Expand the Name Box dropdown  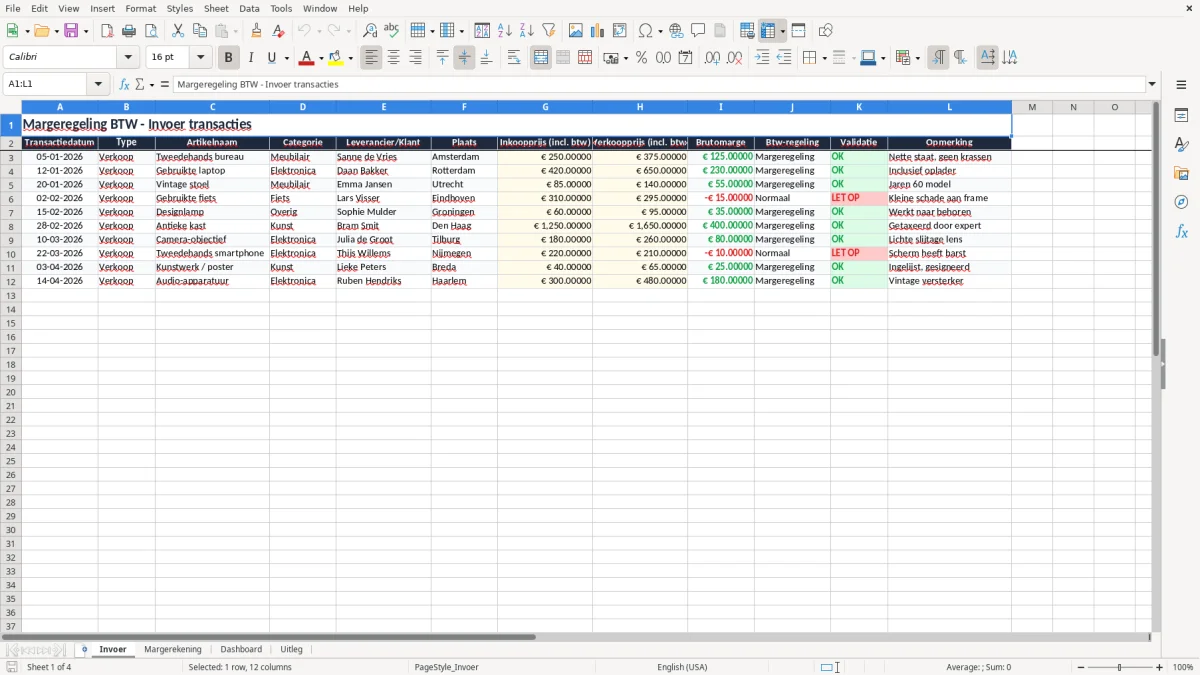(x=98, y=84)
